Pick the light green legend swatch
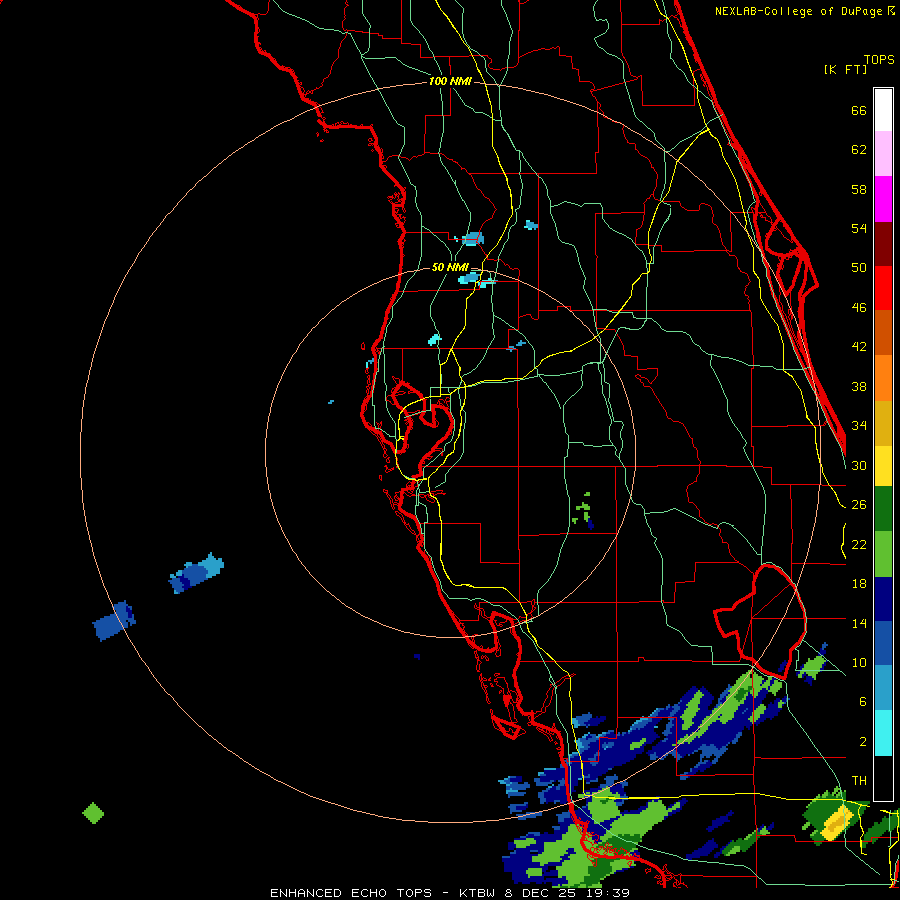900x900 pixels. coord(883,554)
